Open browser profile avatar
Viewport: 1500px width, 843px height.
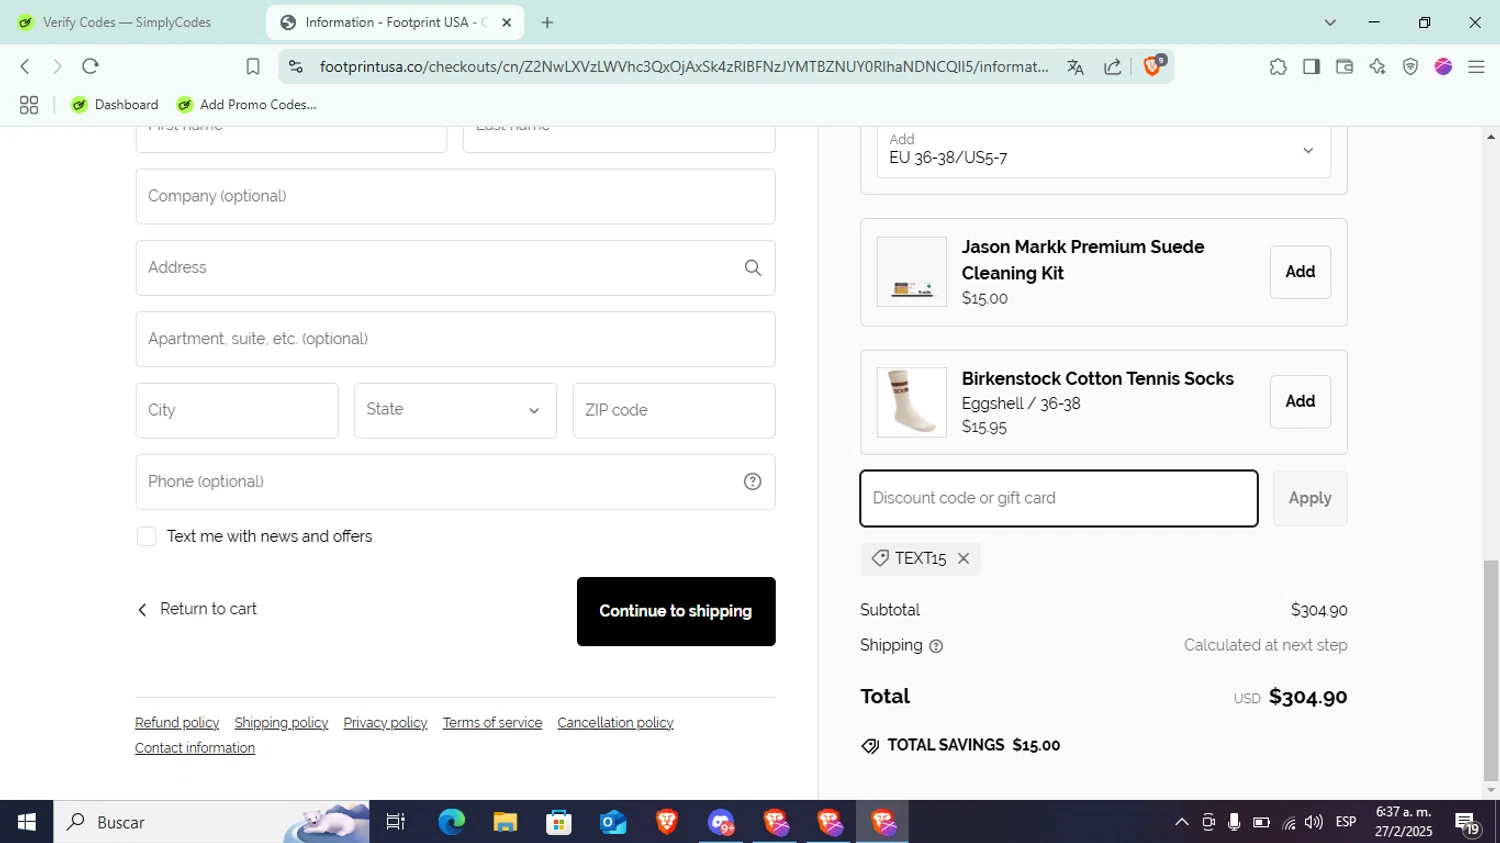[x=1443, y=67]
